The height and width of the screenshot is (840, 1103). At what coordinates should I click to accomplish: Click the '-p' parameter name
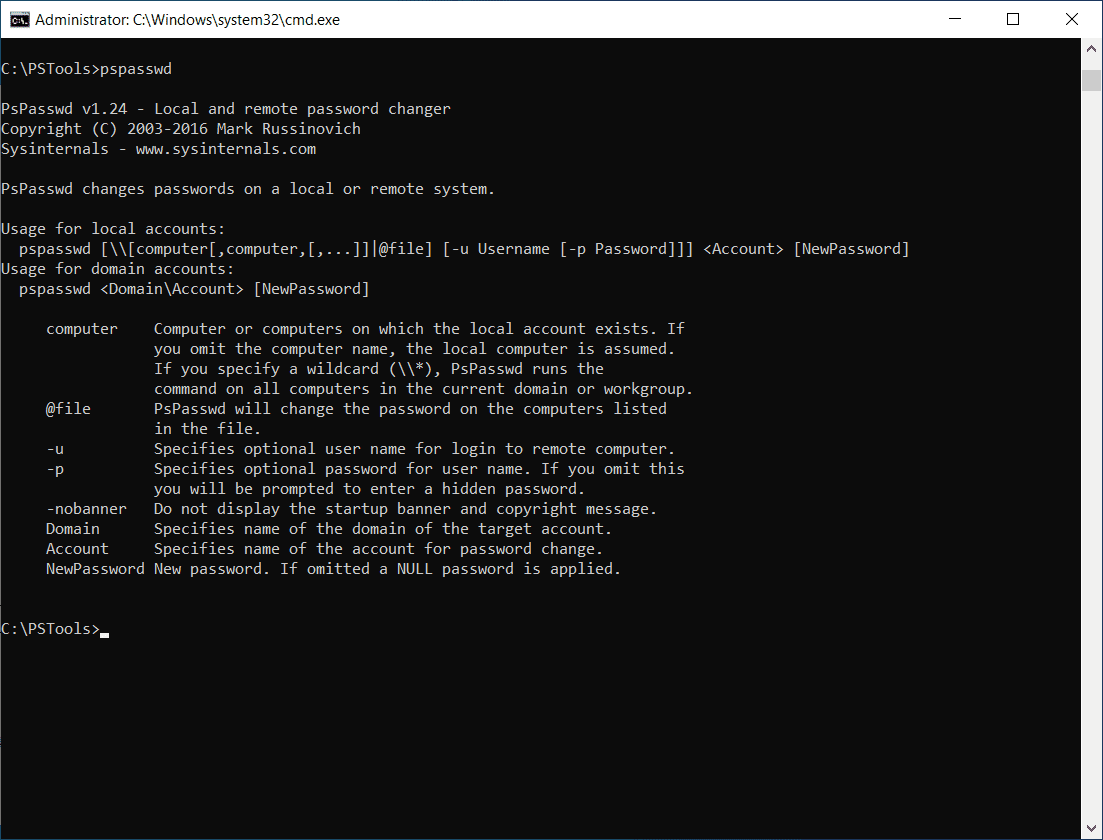point(55,469)
